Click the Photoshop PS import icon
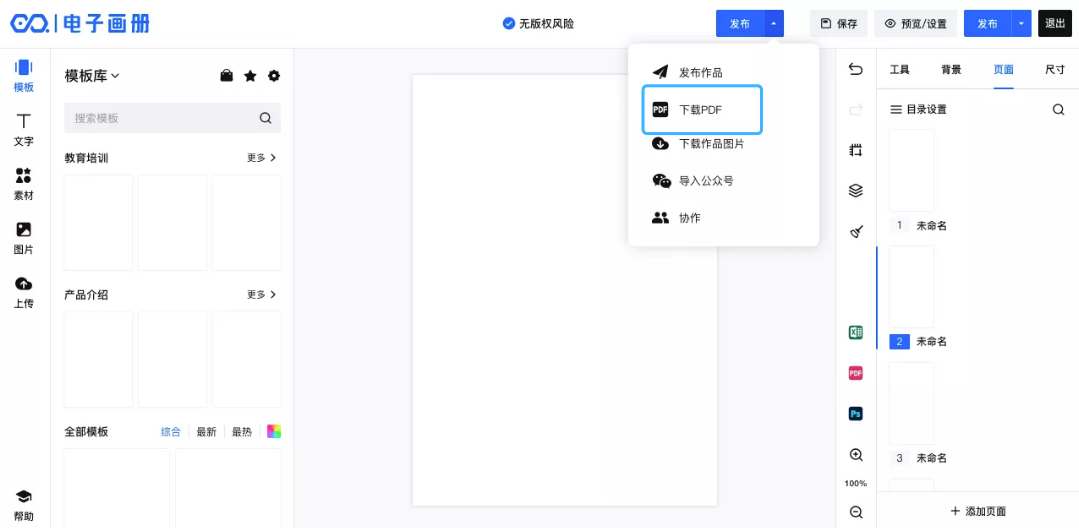Image resolution: width=1079 pixels, height=528 pixels. [x=855, y=414]
